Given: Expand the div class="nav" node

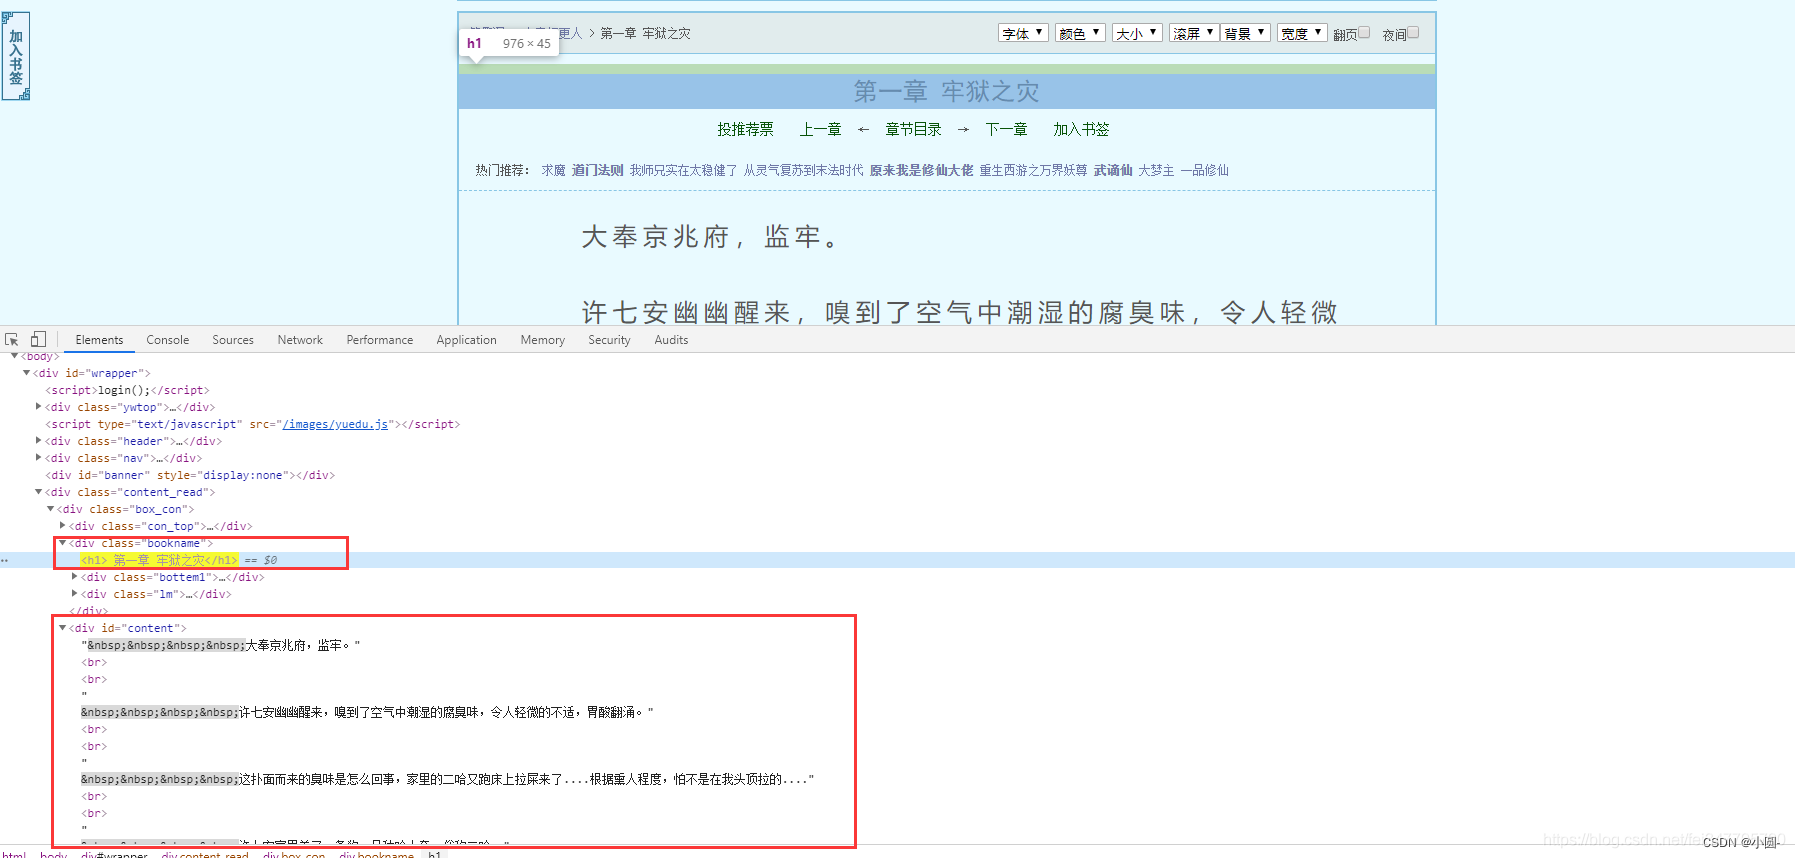Looking at the screenshot, I should pos(38,458).
